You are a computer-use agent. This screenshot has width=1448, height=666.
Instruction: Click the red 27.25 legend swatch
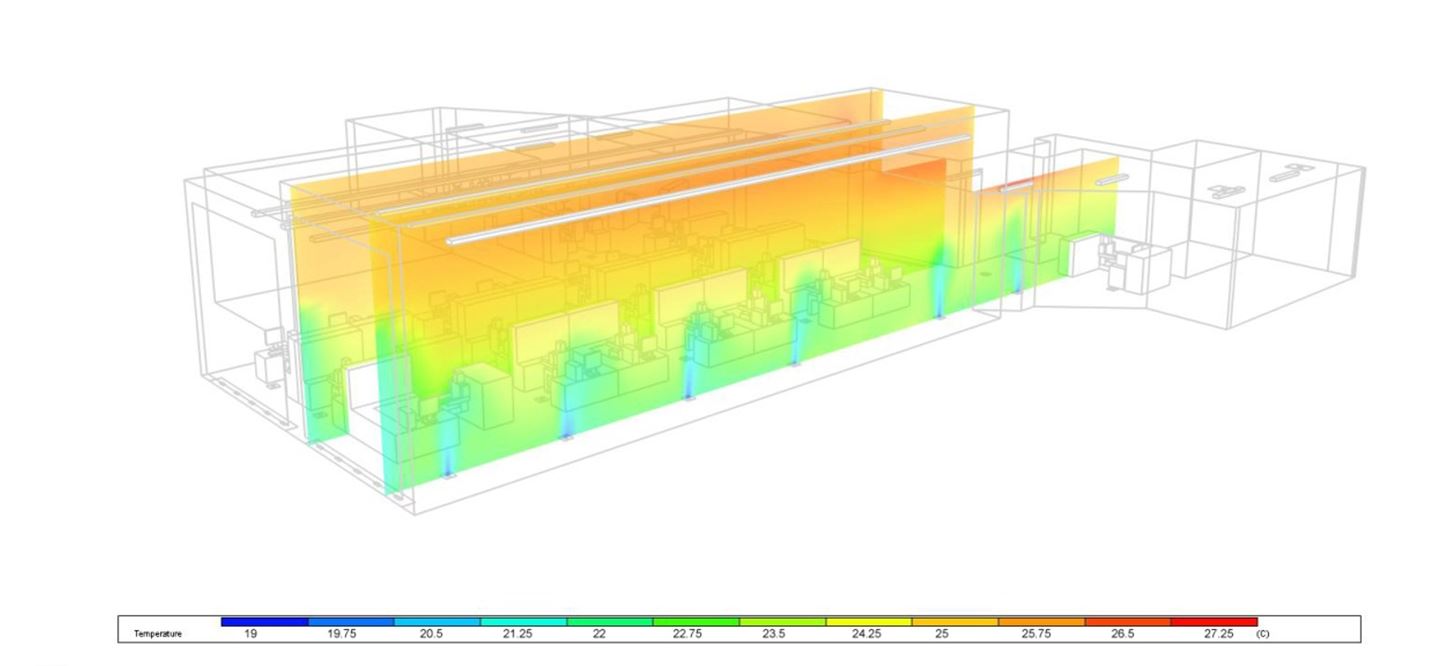coord(1213,622)
